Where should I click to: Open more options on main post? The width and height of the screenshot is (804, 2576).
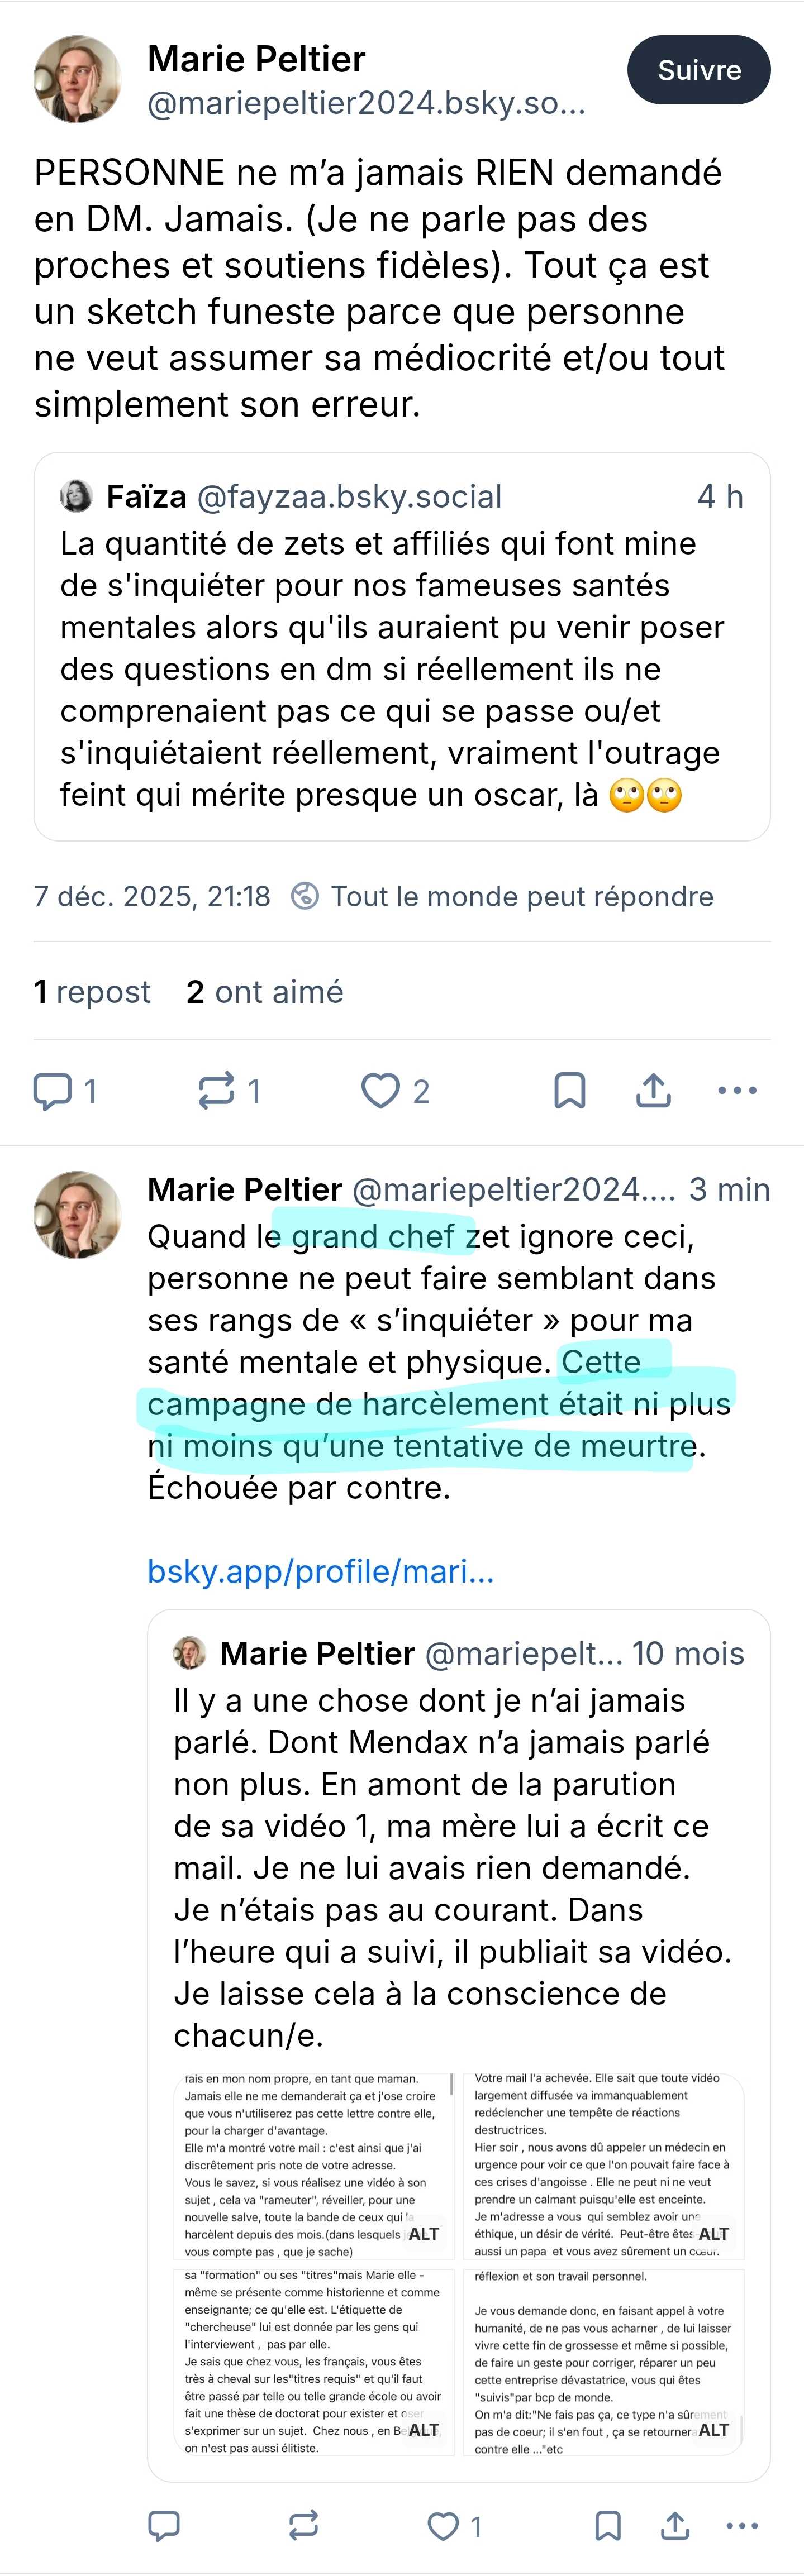click(737, 1090)
